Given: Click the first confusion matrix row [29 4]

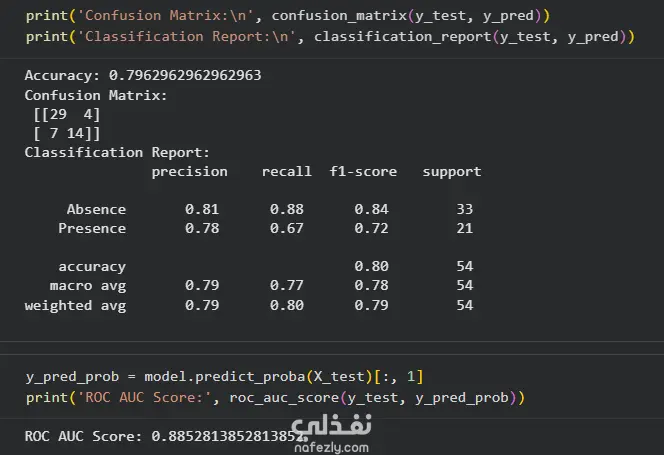Looking at the screenshot, I should [67, 114].
